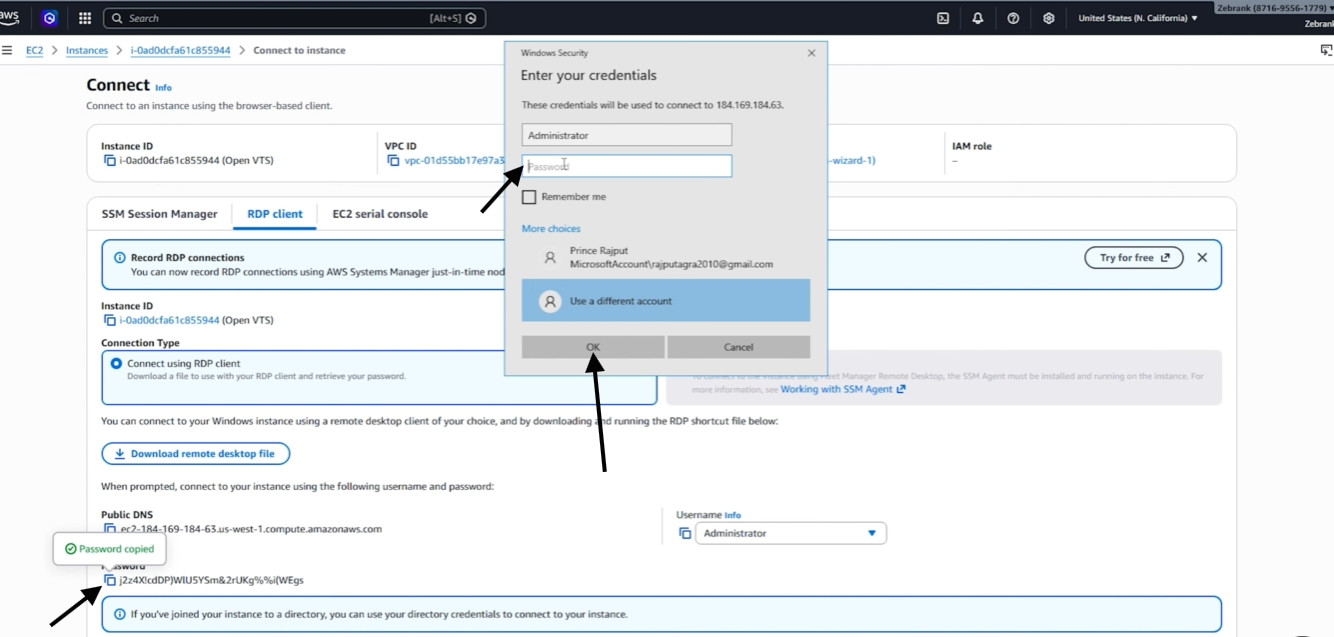Copy the VPC ID value

coord(394,160)
